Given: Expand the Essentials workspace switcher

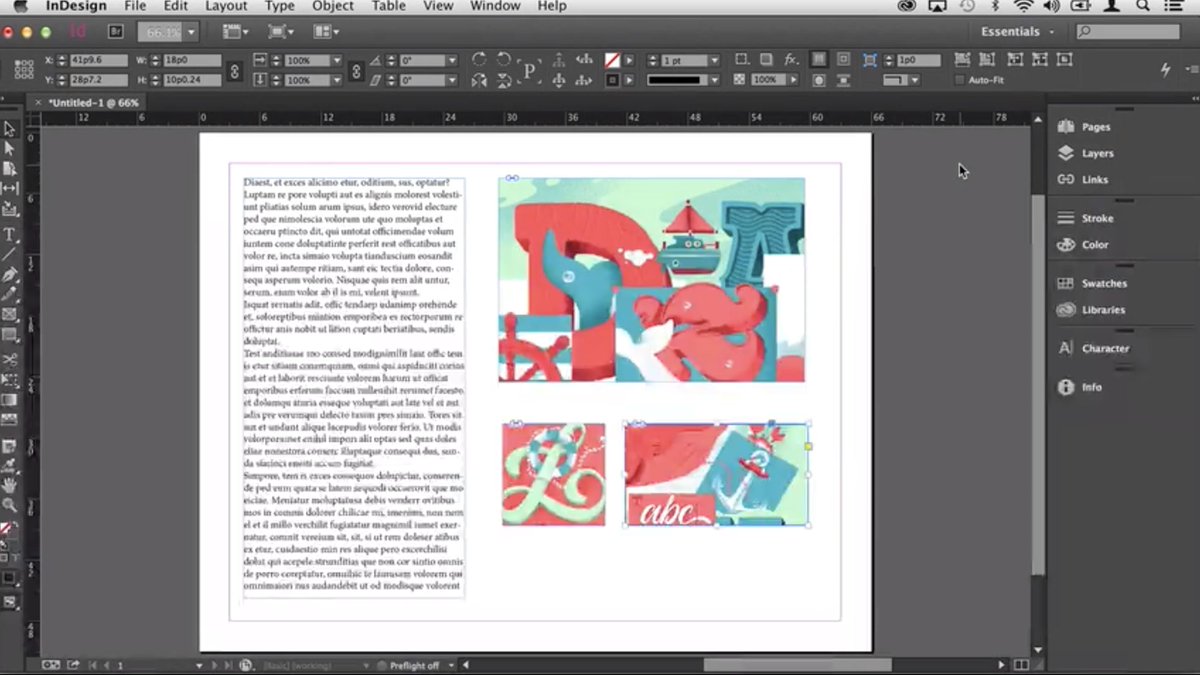Looking at the screenshot, I should 1017,32.
